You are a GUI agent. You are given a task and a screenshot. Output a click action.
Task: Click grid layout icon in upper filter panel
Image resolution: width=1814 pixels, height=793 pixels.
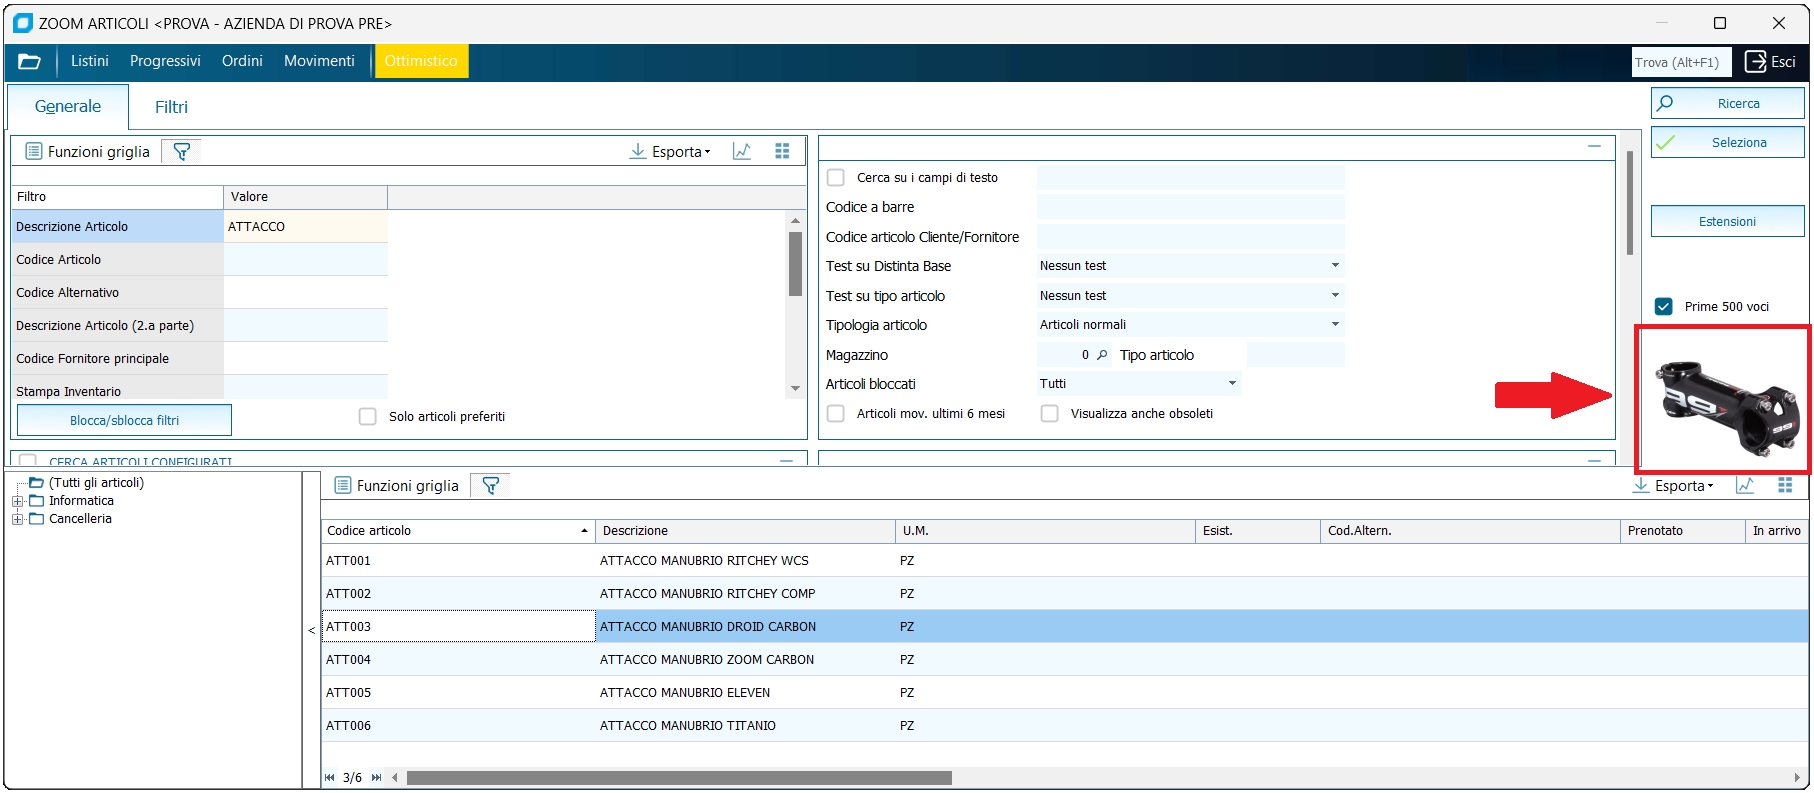782,151
